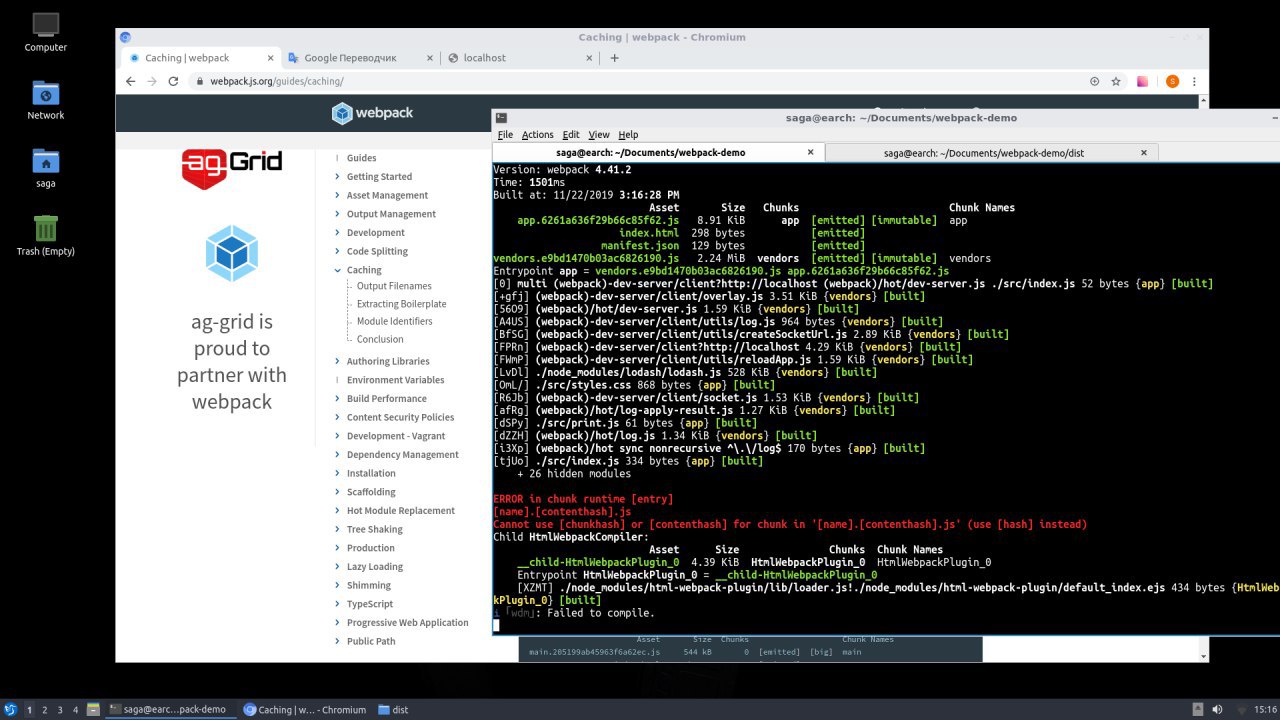Close the webpack-demo/dist terminal tab

point(1144,153)
